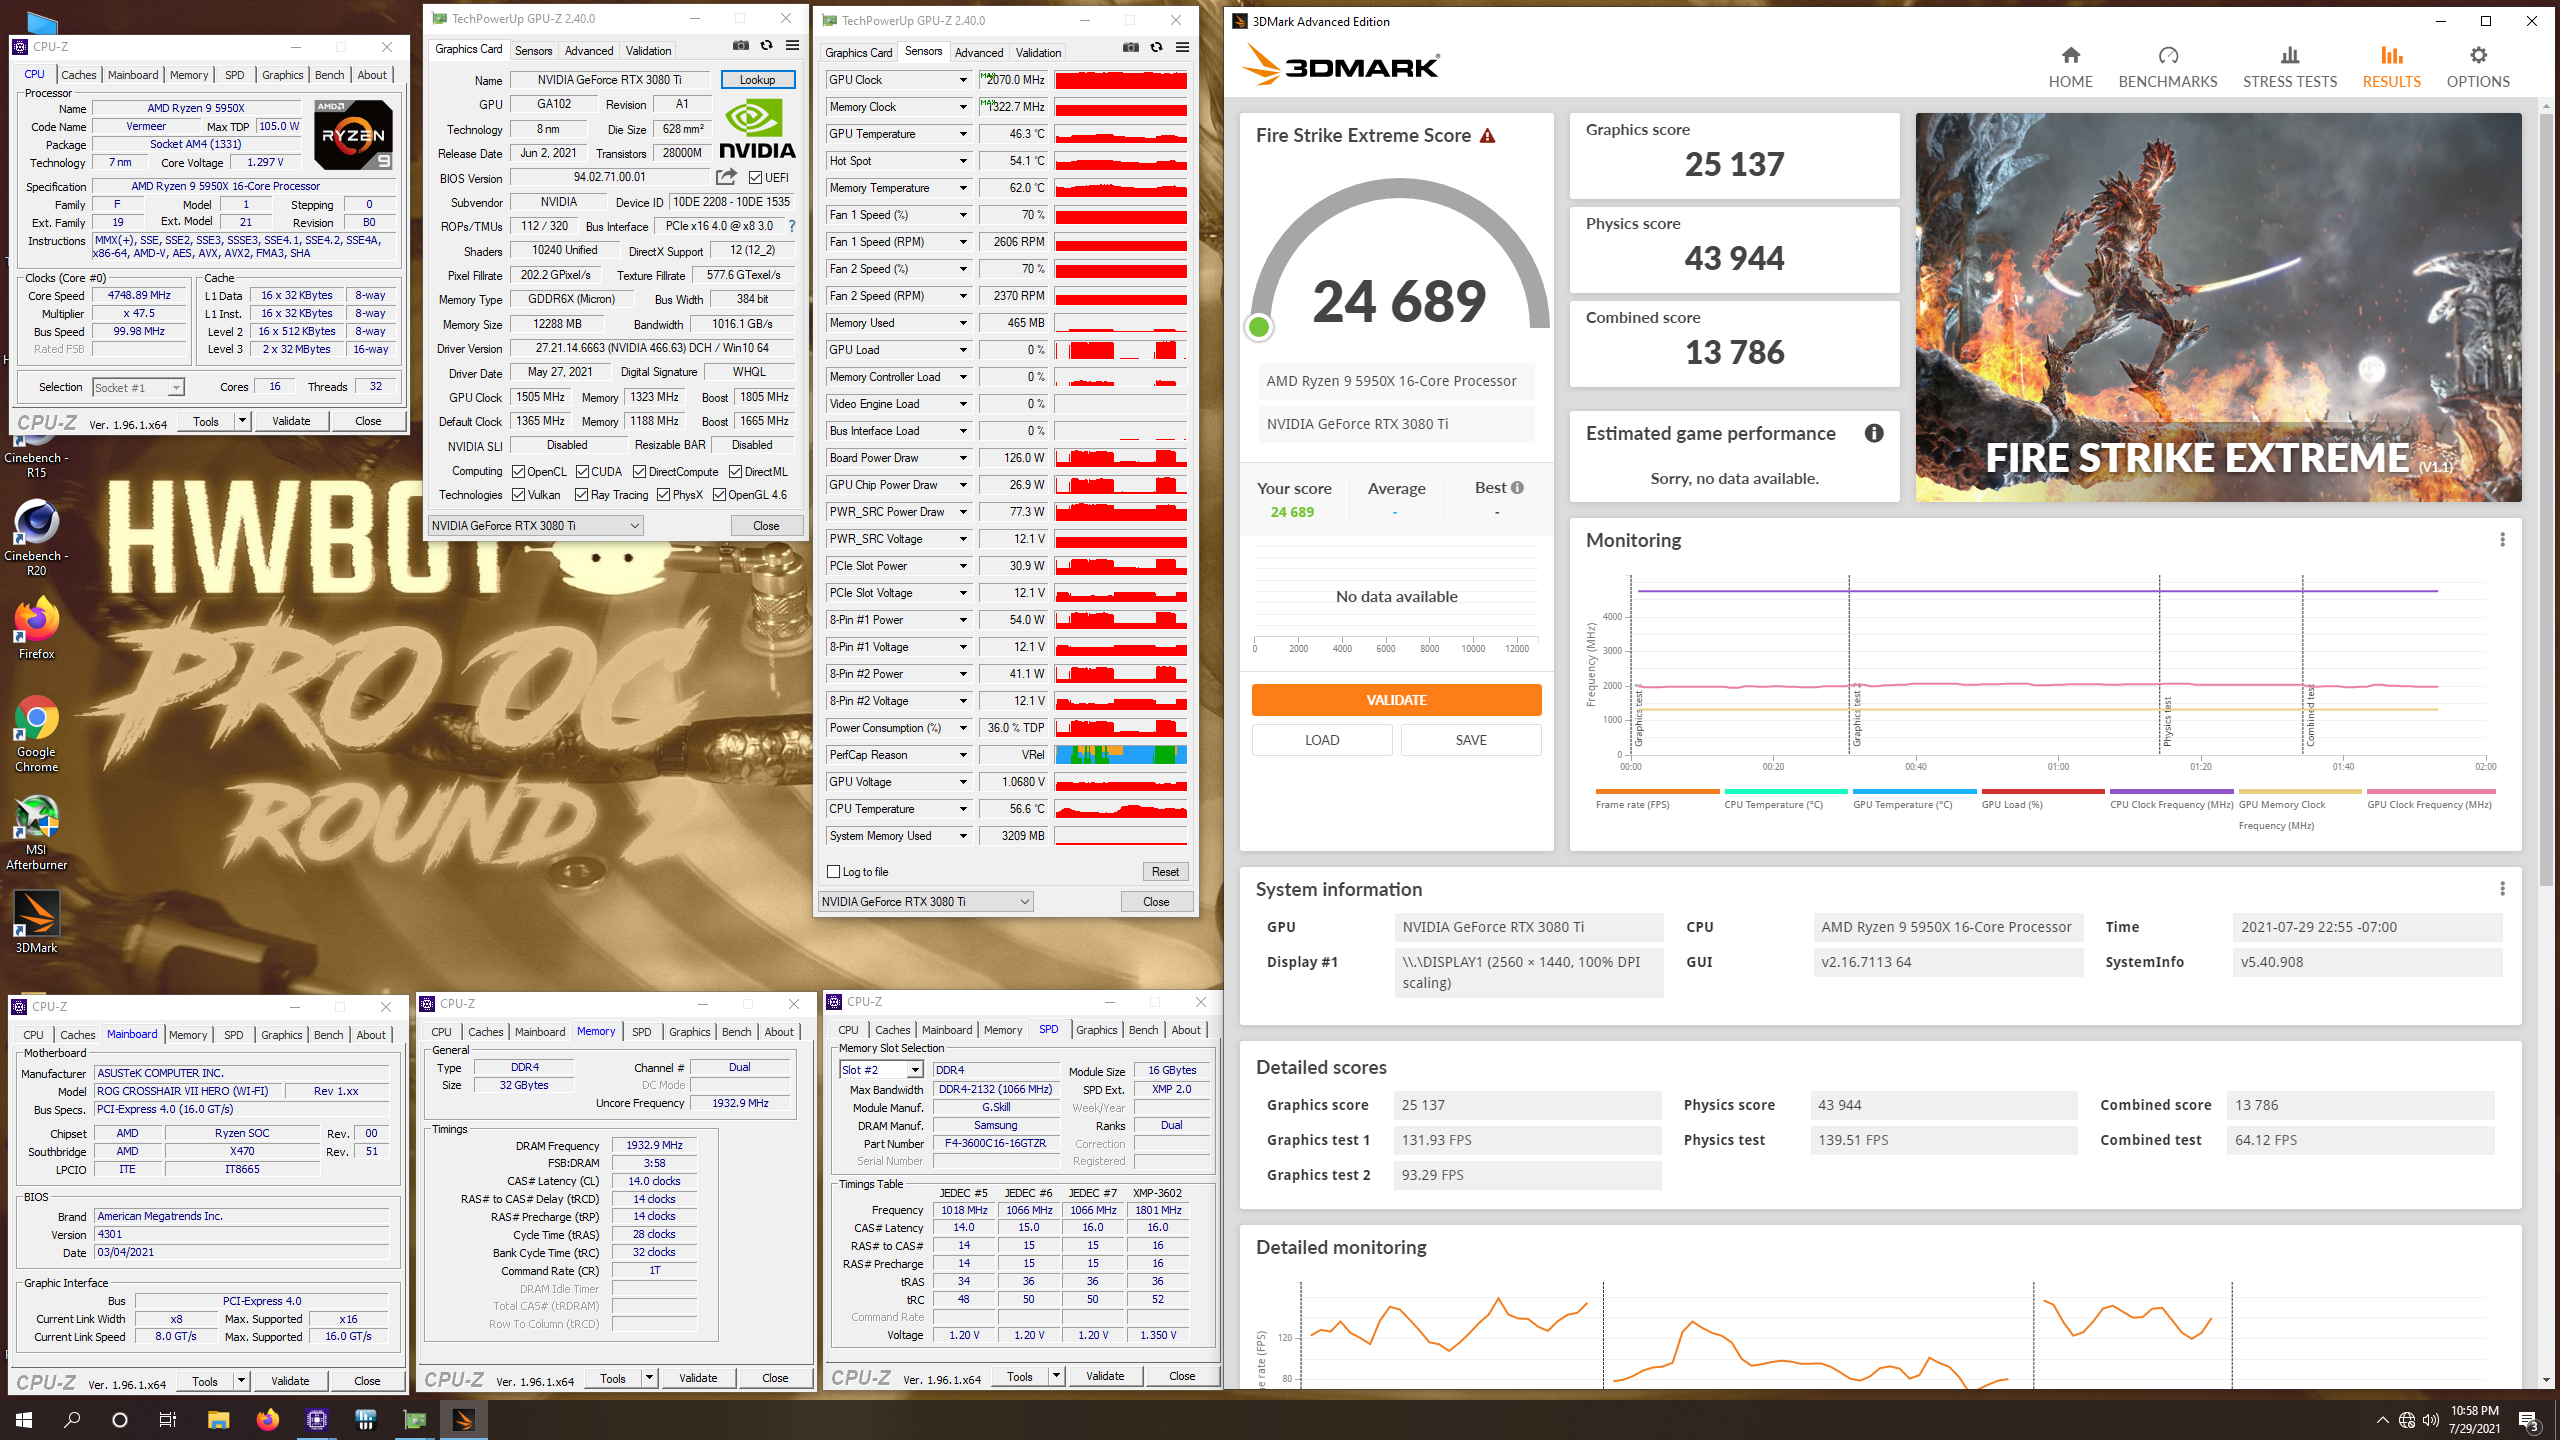The width and height of the screenshot is (2560, 1440).
Task: Switch to the Validation tab in GPU-Z Sensors window
Action: pos(1038,53)
